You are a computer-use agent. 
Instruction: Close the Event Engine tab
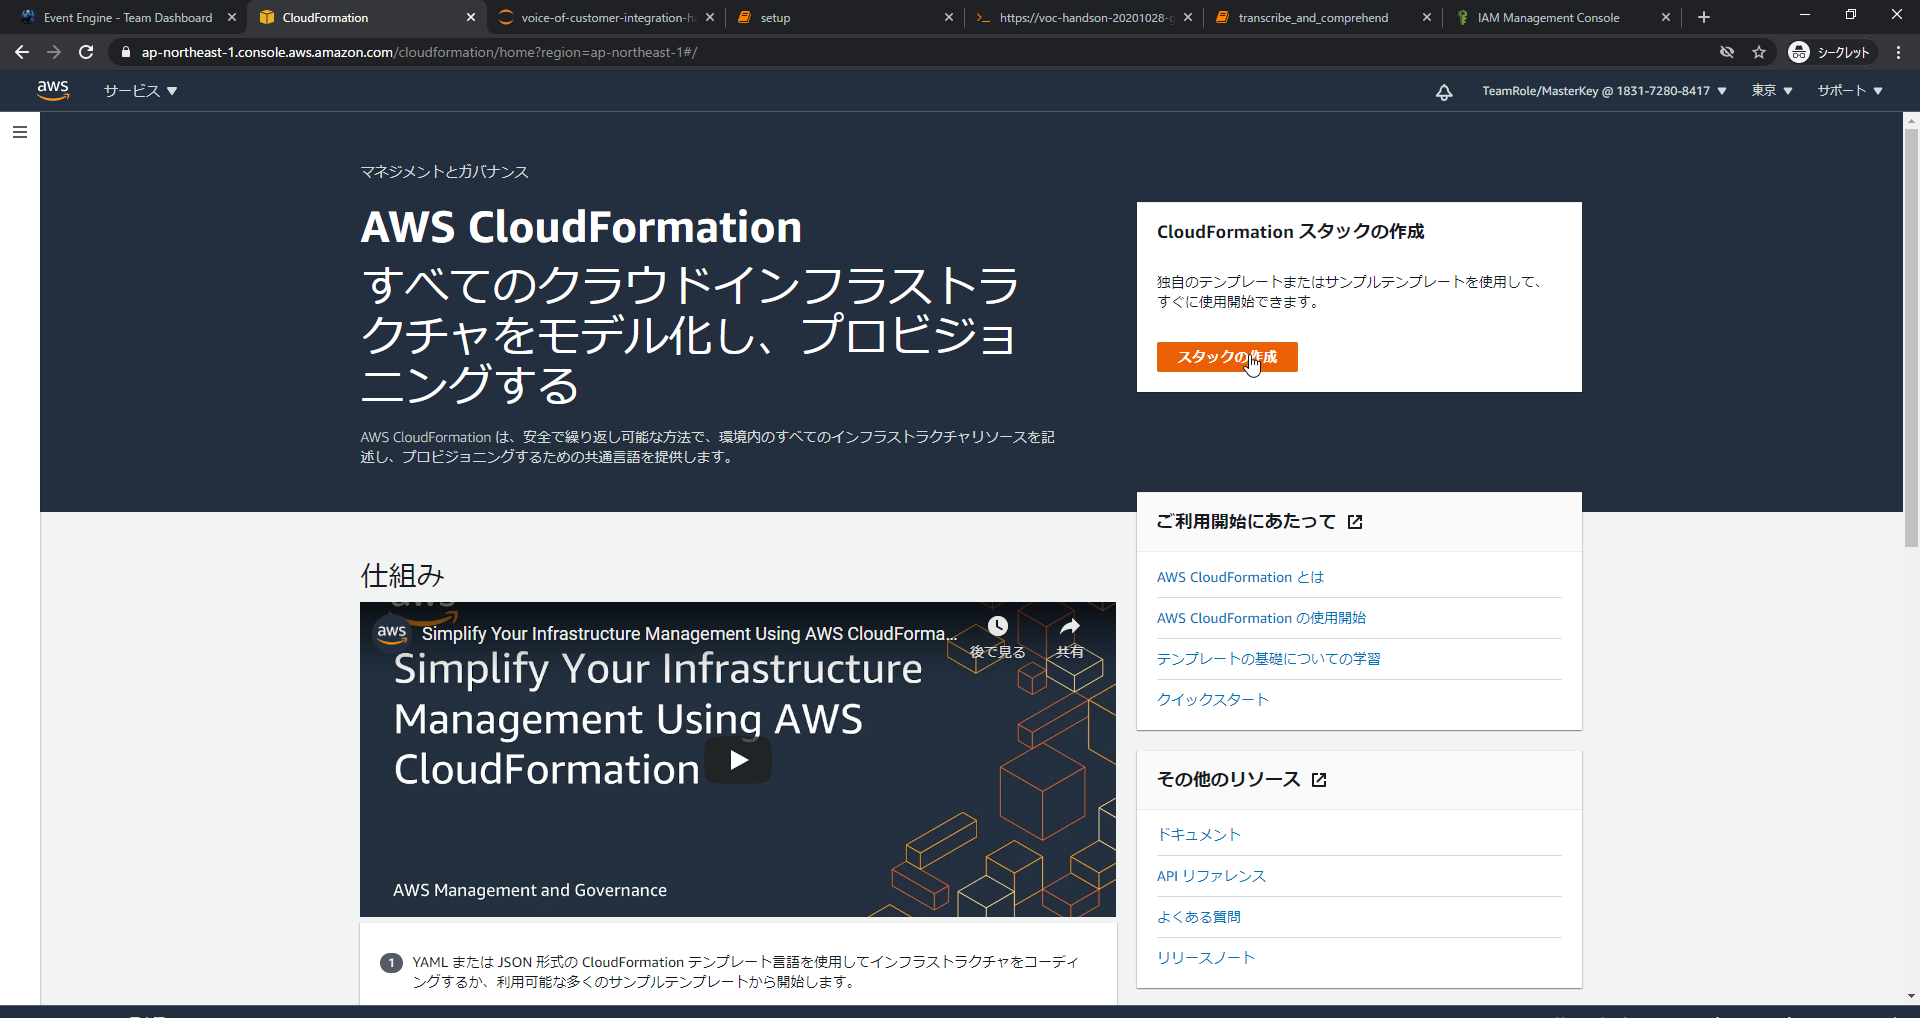(231, 17)
